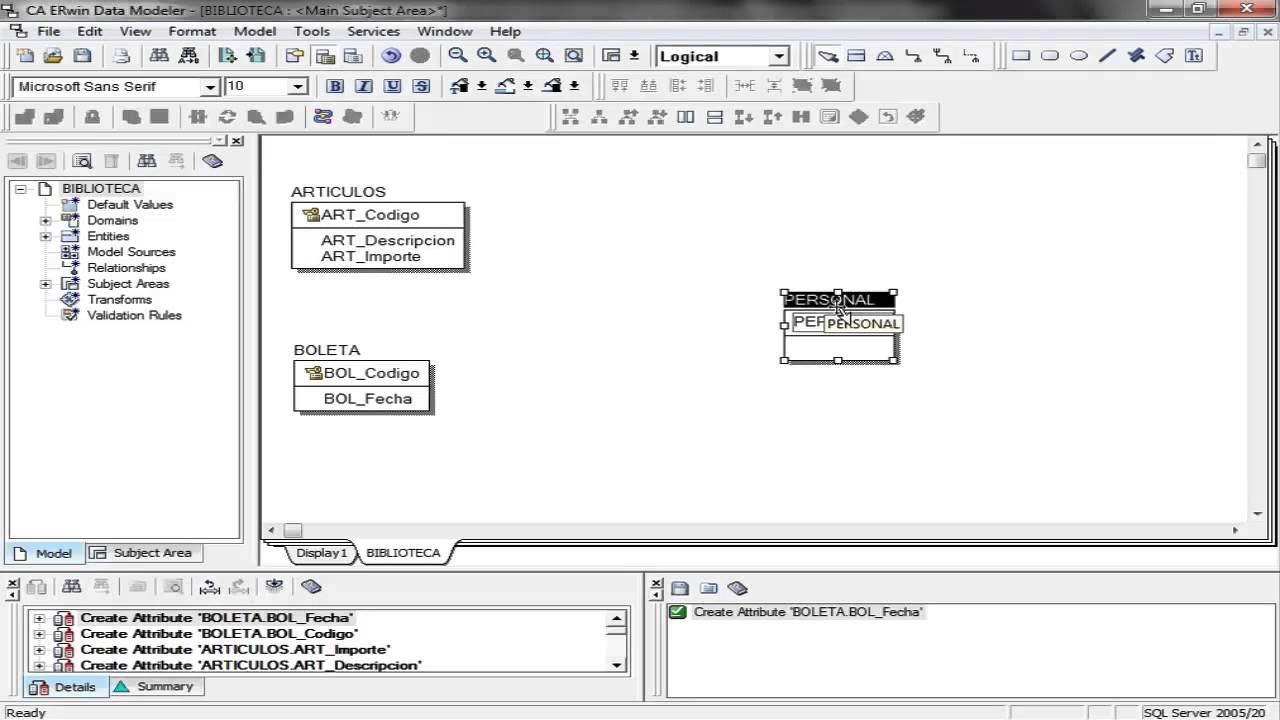Click the advisory message Create Attribute 'BOLETA.BOL_Fecha'

808,612
